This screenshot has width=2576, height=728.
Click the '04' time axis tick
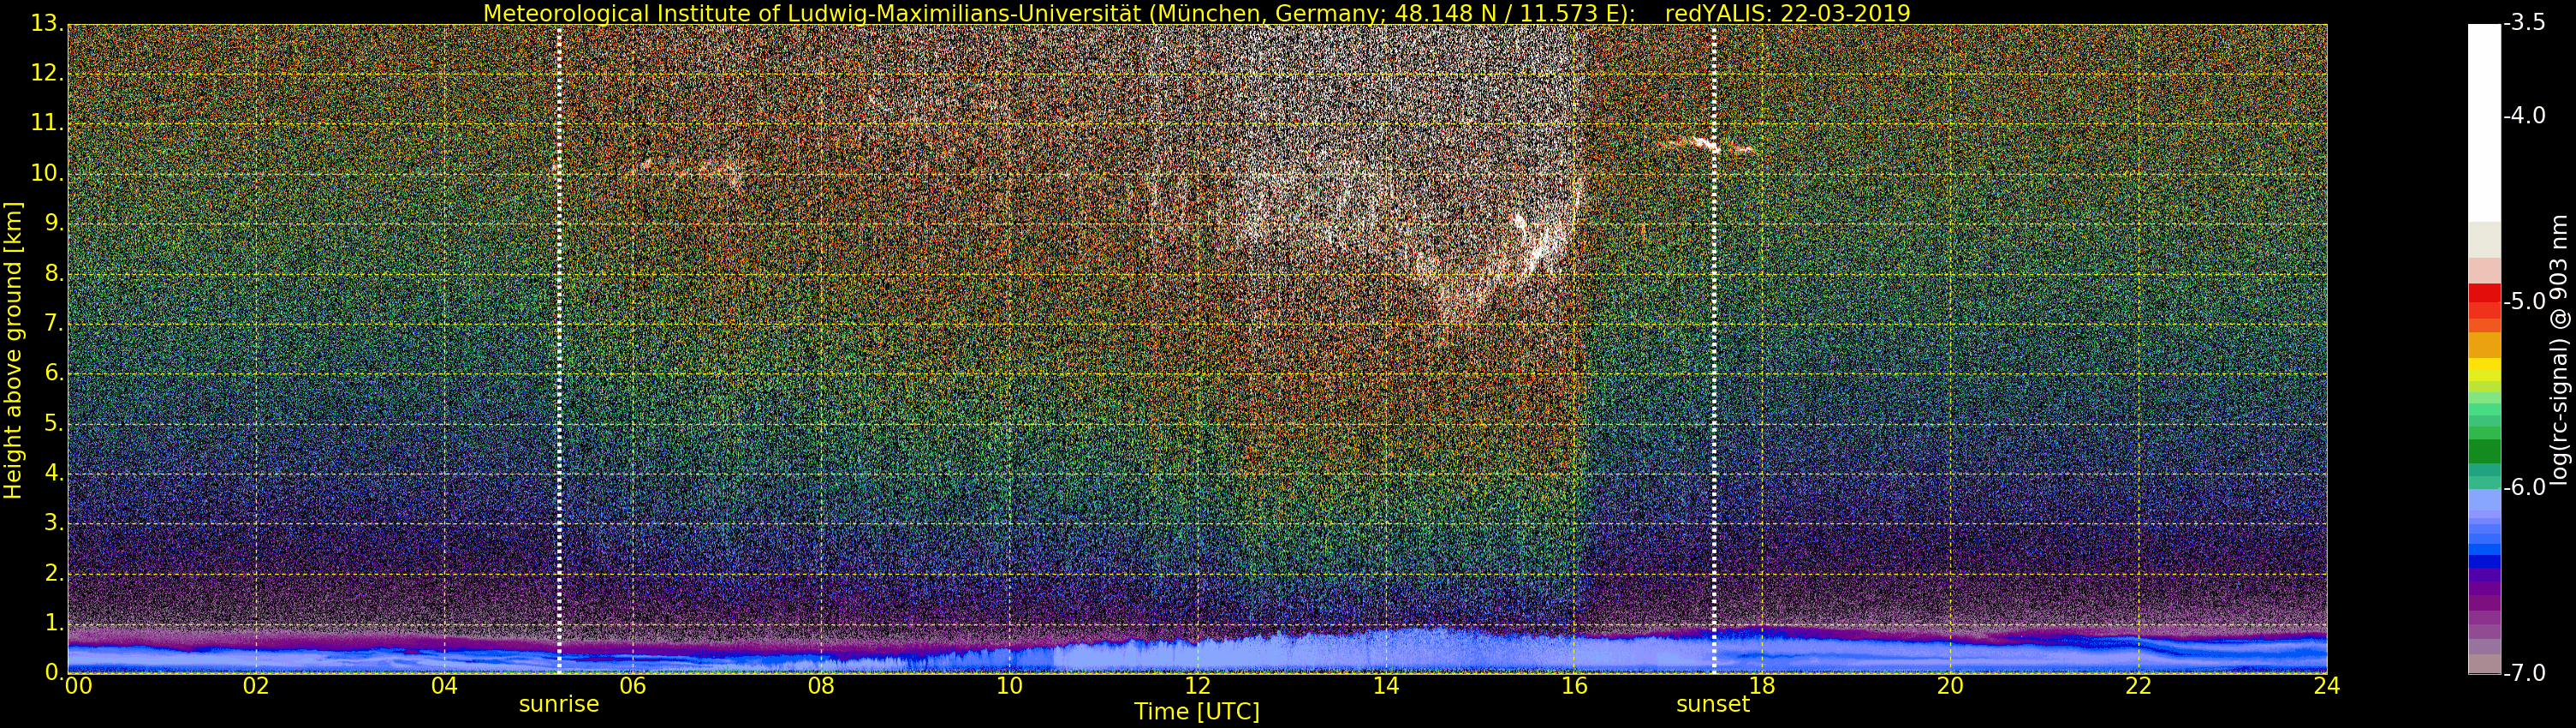tap(444, 685)
